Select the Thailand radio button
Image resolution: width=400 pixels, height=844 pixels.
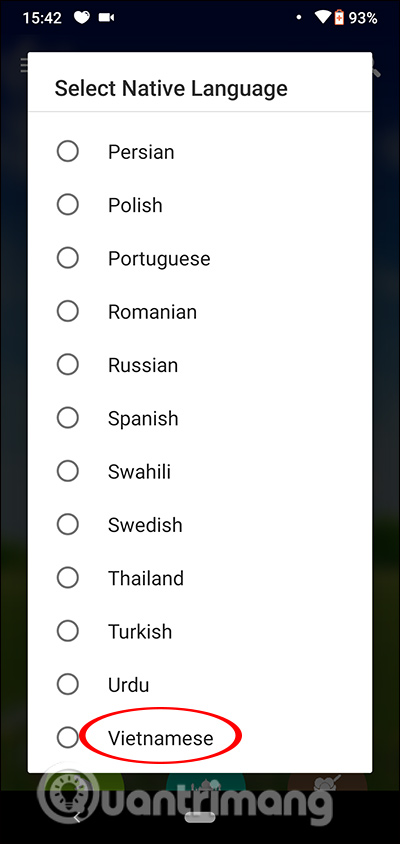tap(68, 578)
